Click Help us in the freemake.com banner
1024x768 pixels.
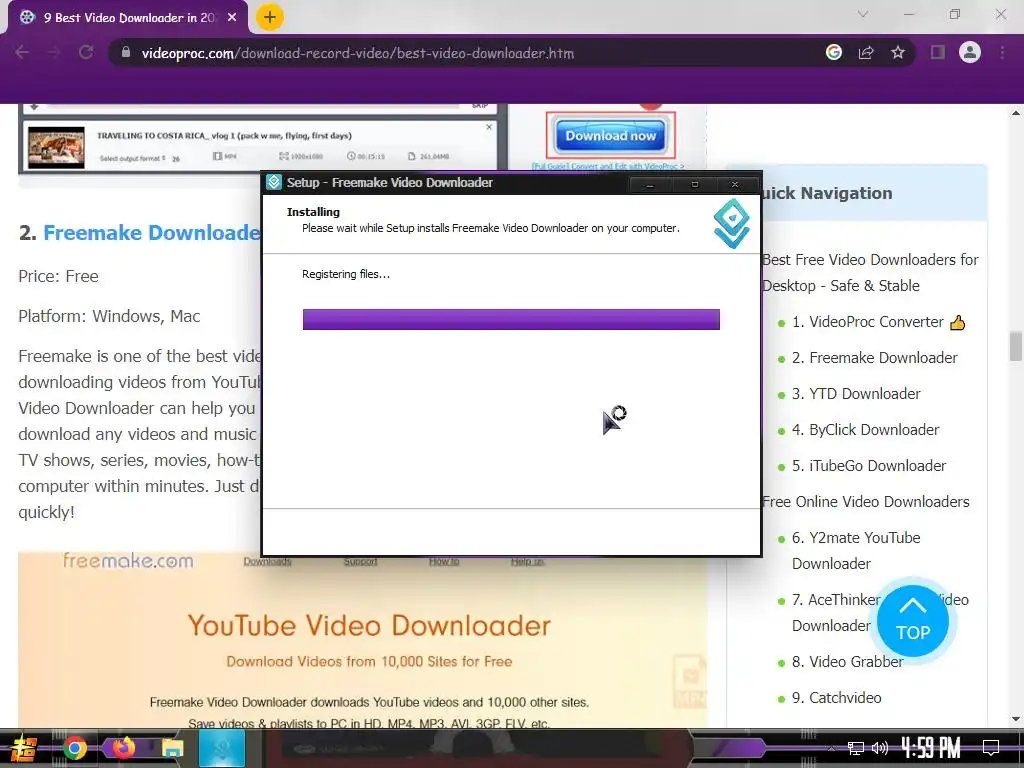(x=528, y=561)
